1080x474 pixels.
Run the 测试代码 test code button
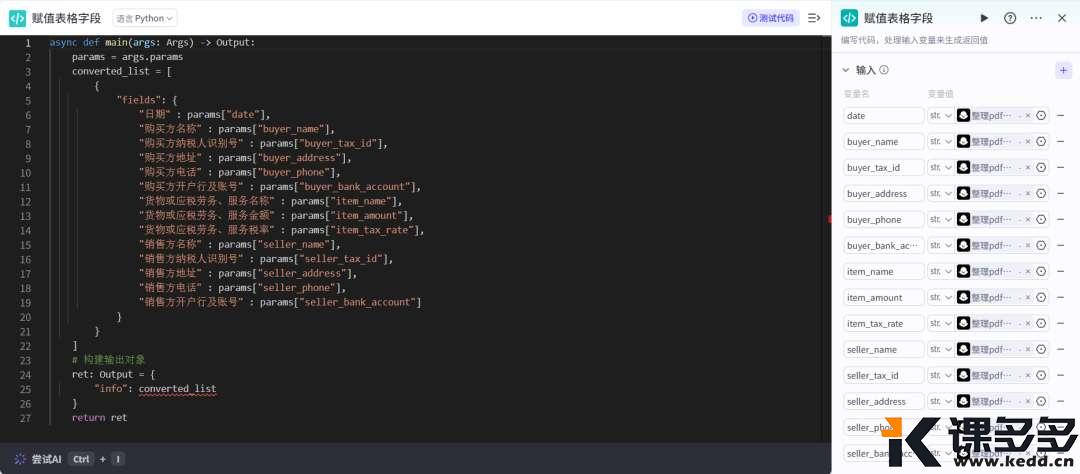pos(771,18)
